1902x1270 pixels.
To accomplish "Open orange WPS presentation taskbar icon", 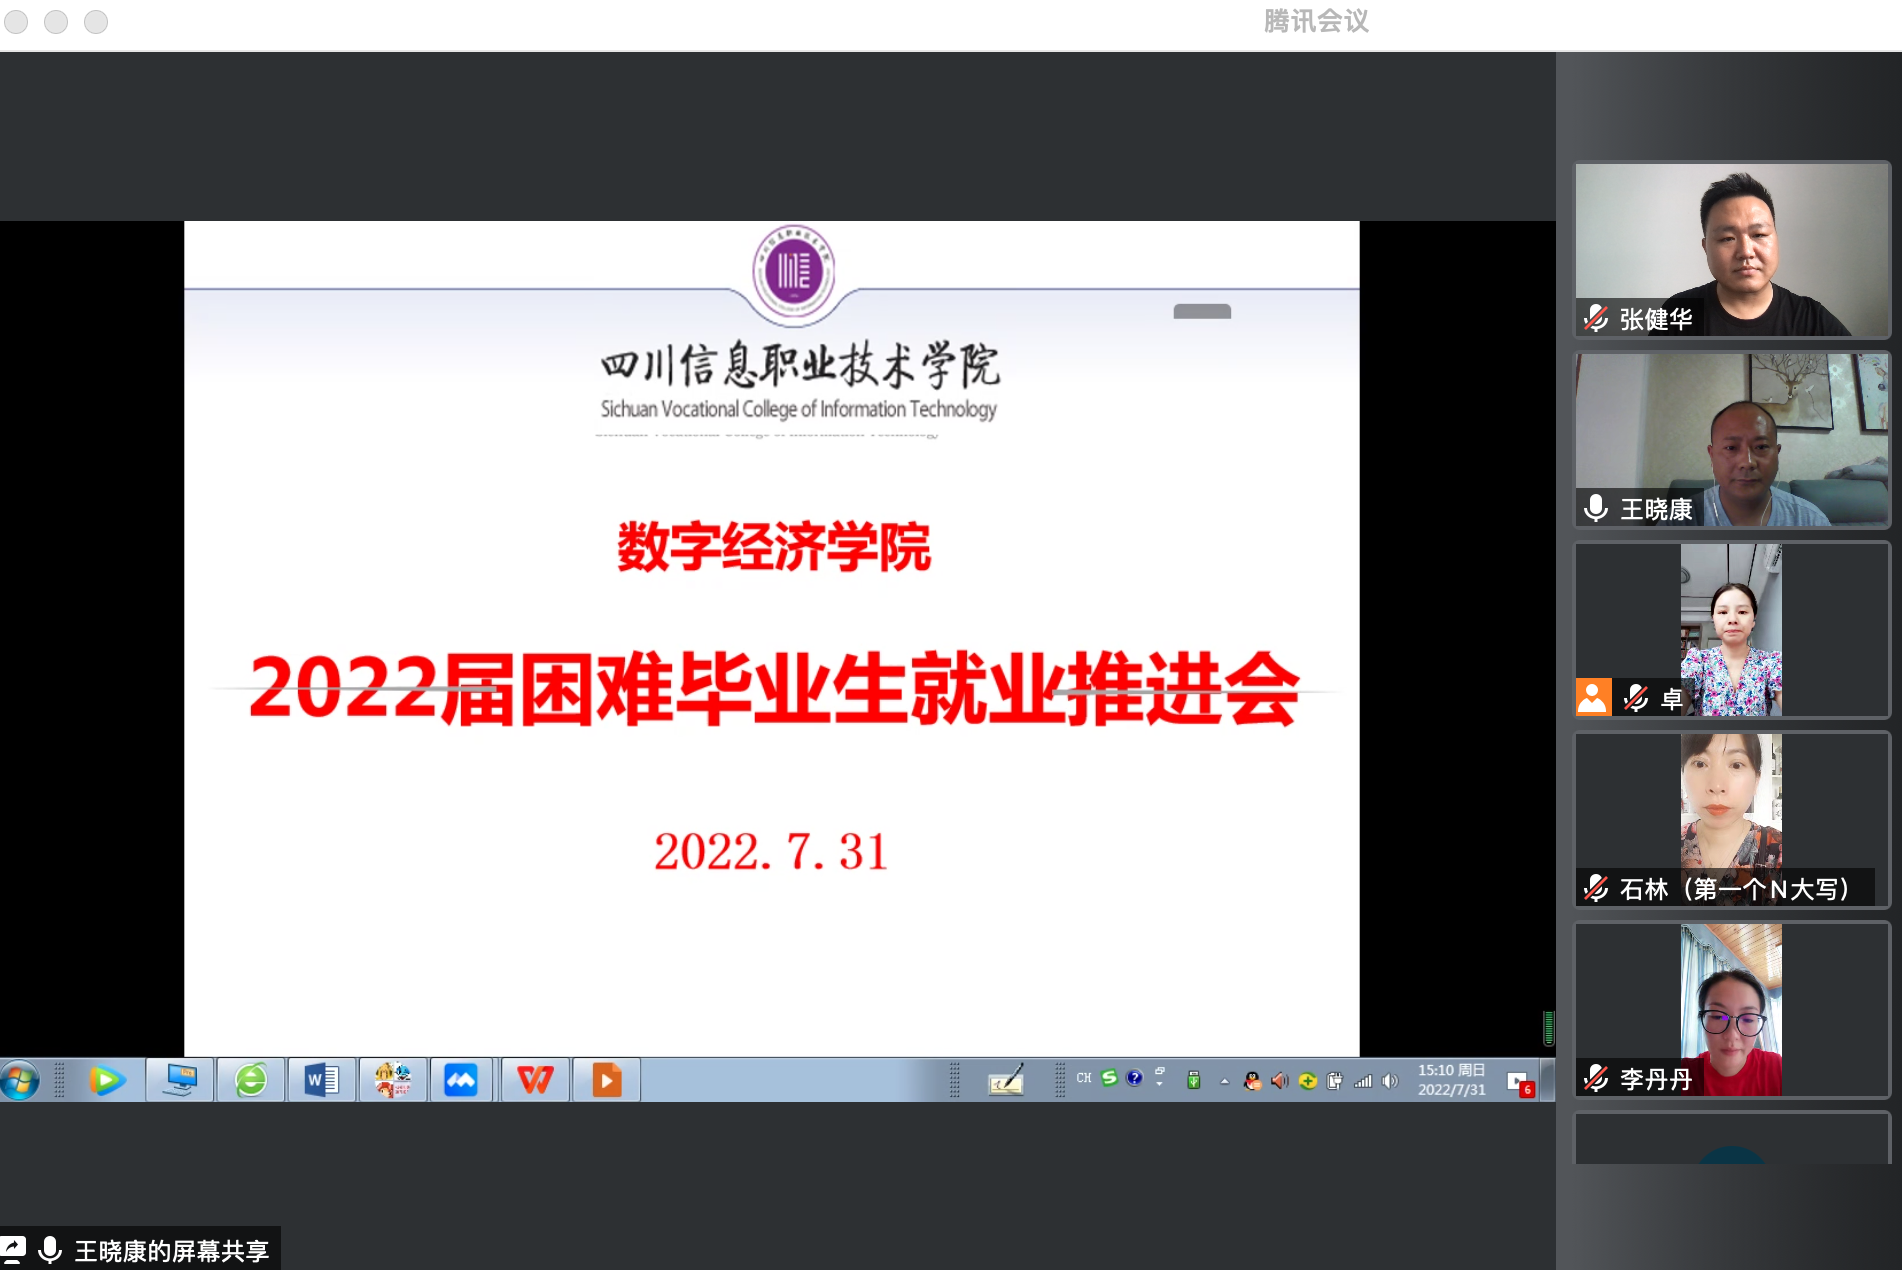I will click(606, 1080).
